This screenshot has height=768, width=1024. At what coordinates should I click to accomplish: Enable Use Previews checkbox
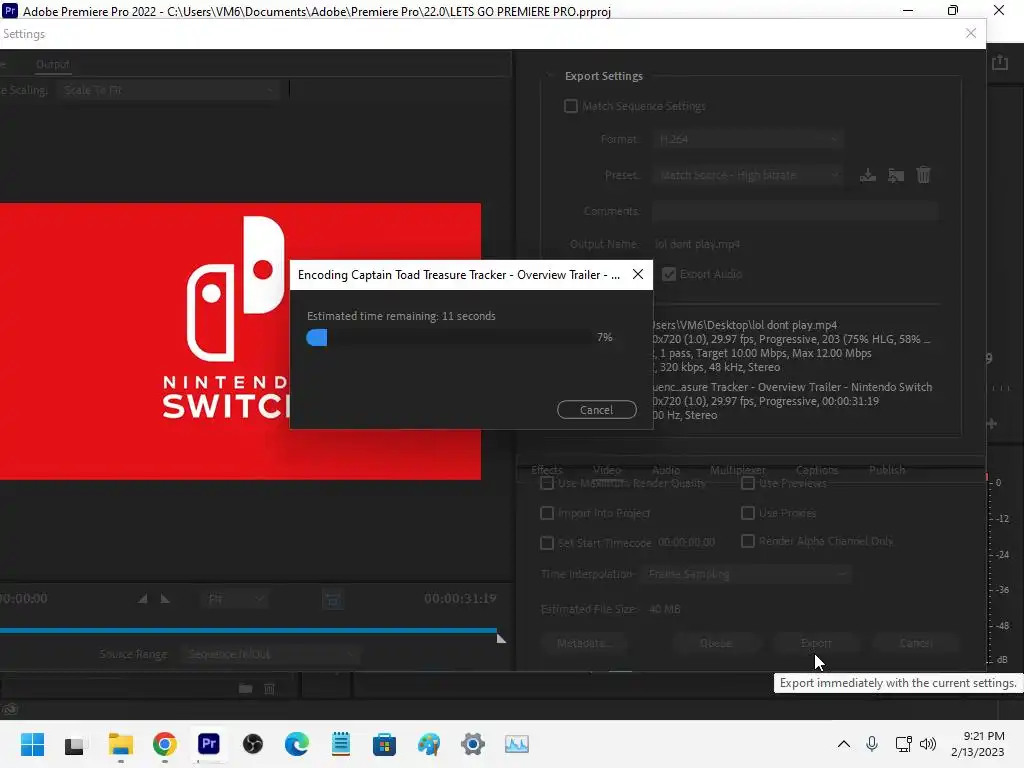pos(748,483)
